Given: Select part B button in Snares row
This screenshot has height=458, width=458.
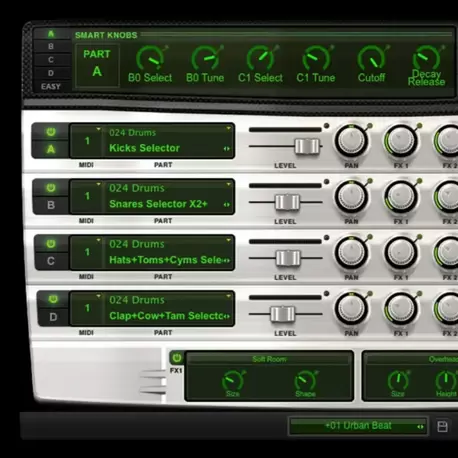Looking at the screenshot, I should [51, 205].
